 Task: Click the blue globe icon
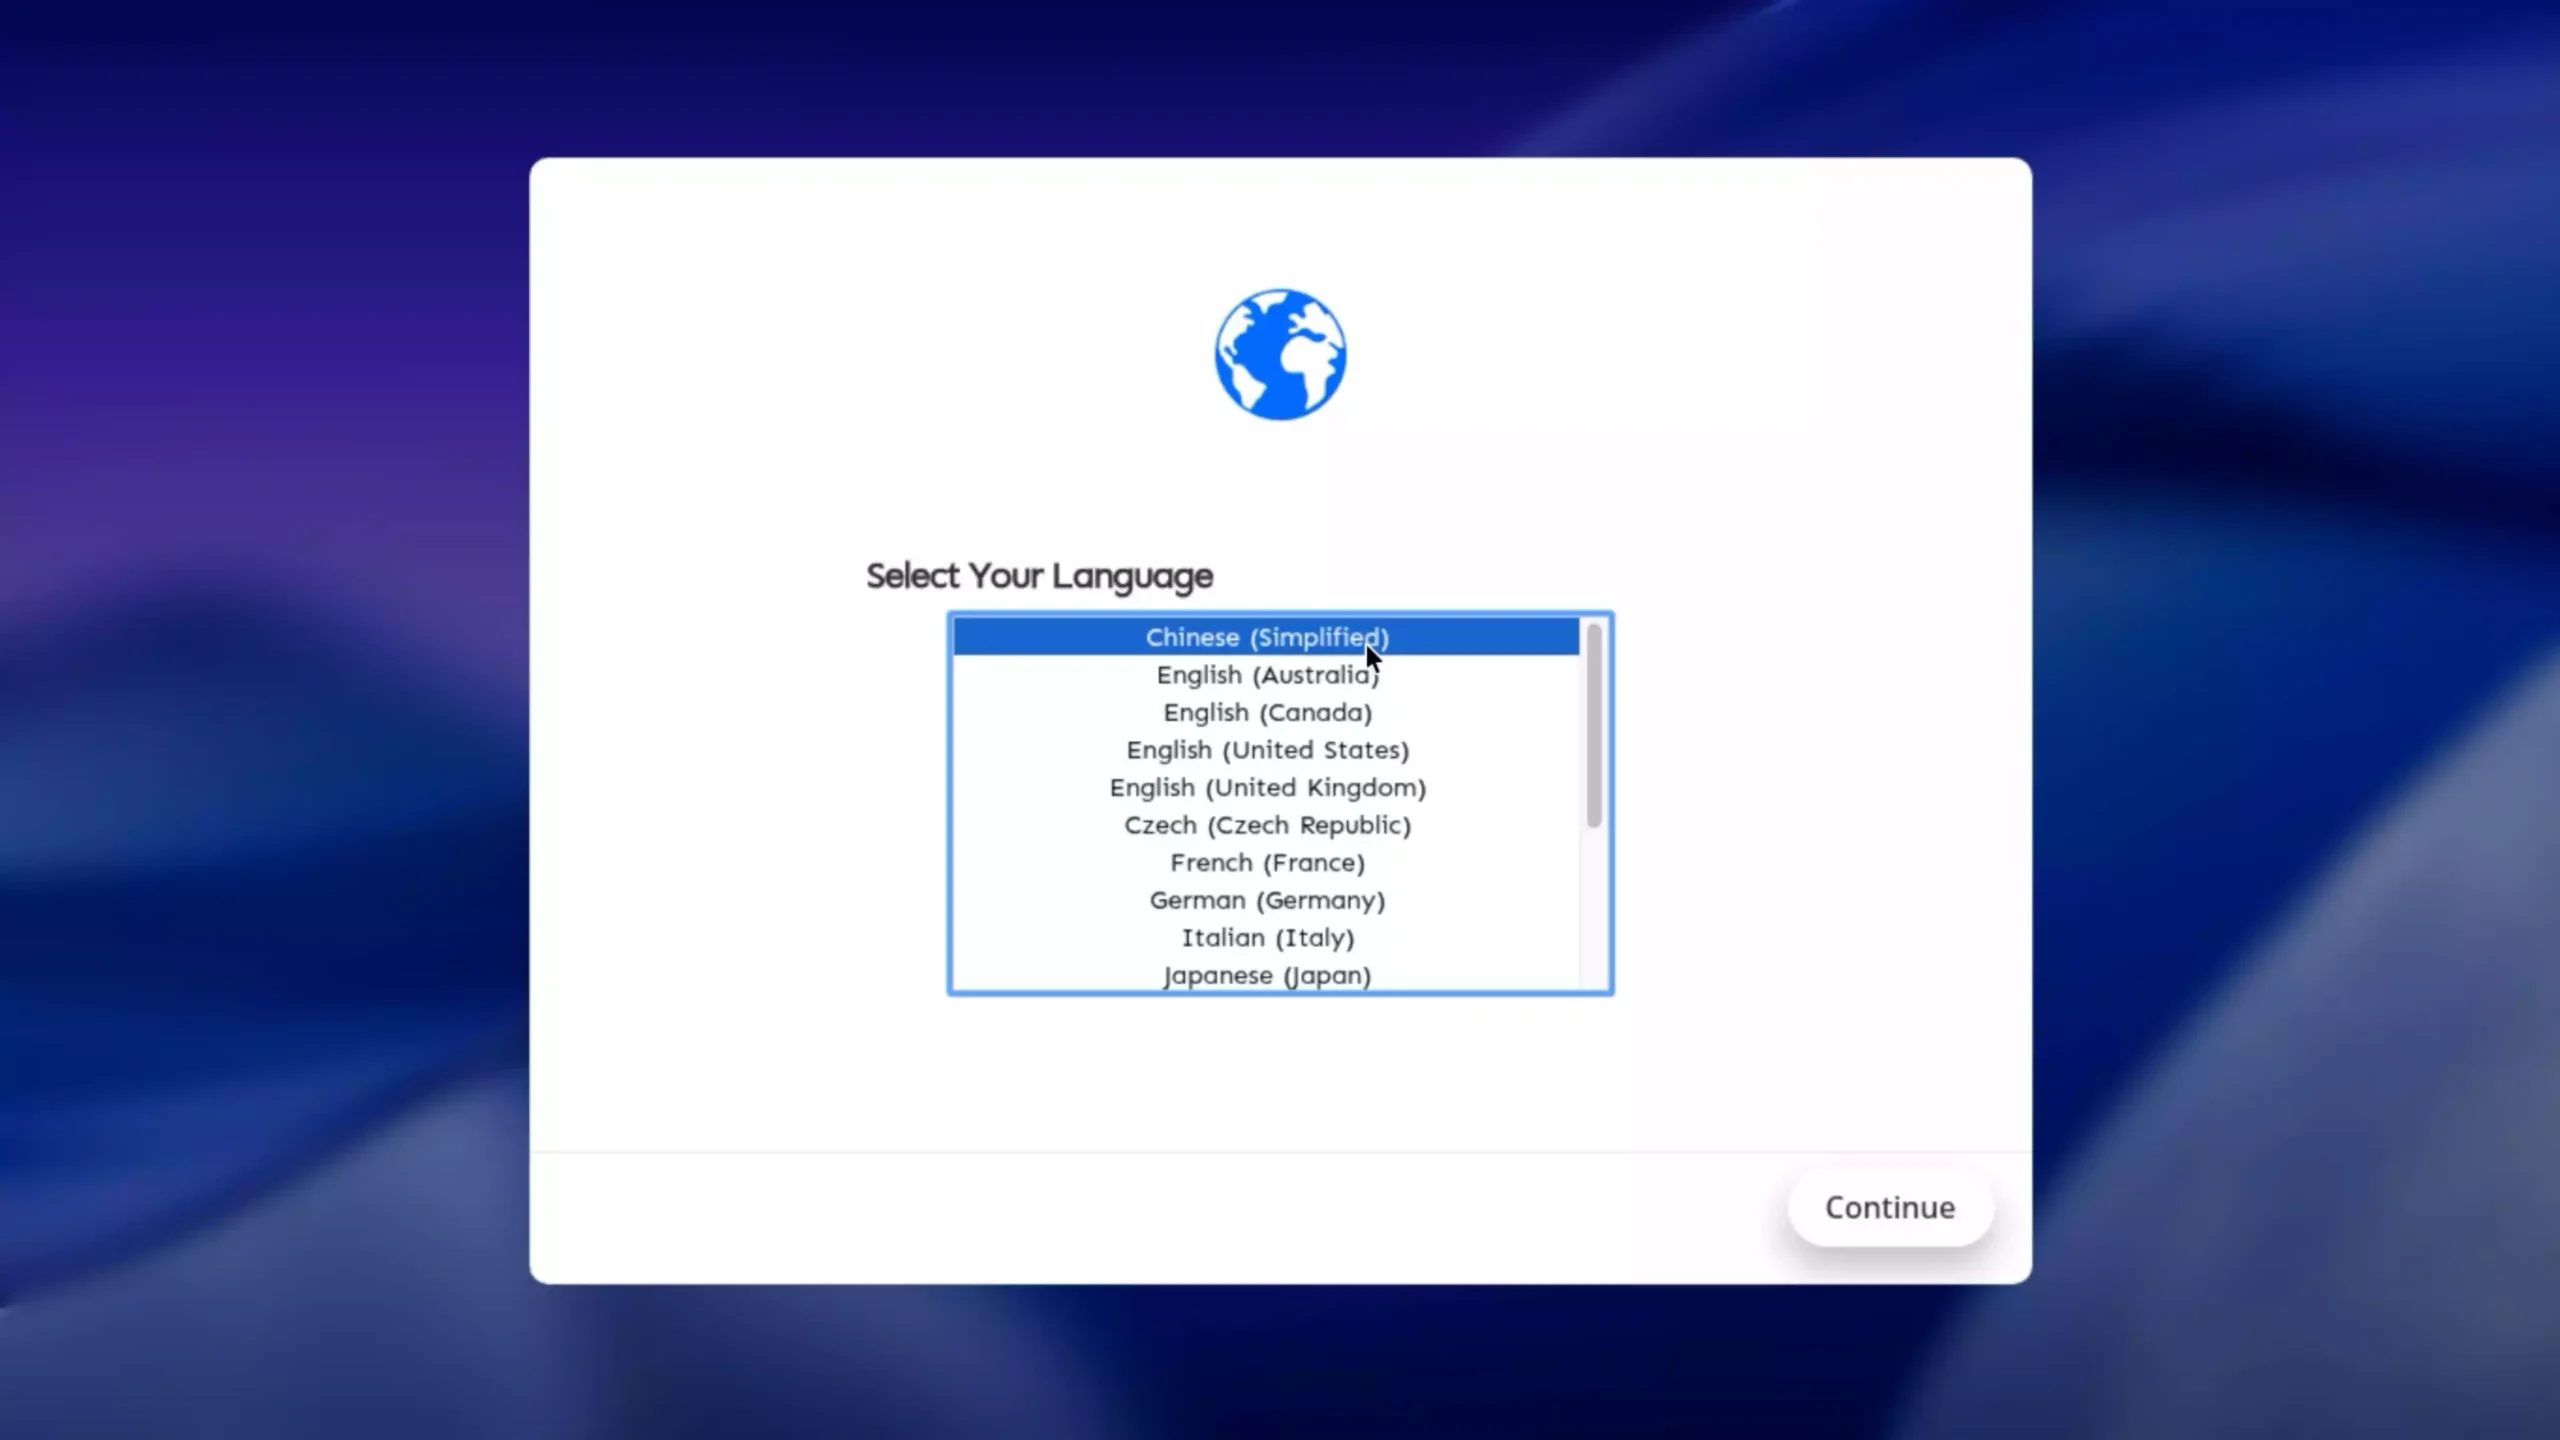1280,354
